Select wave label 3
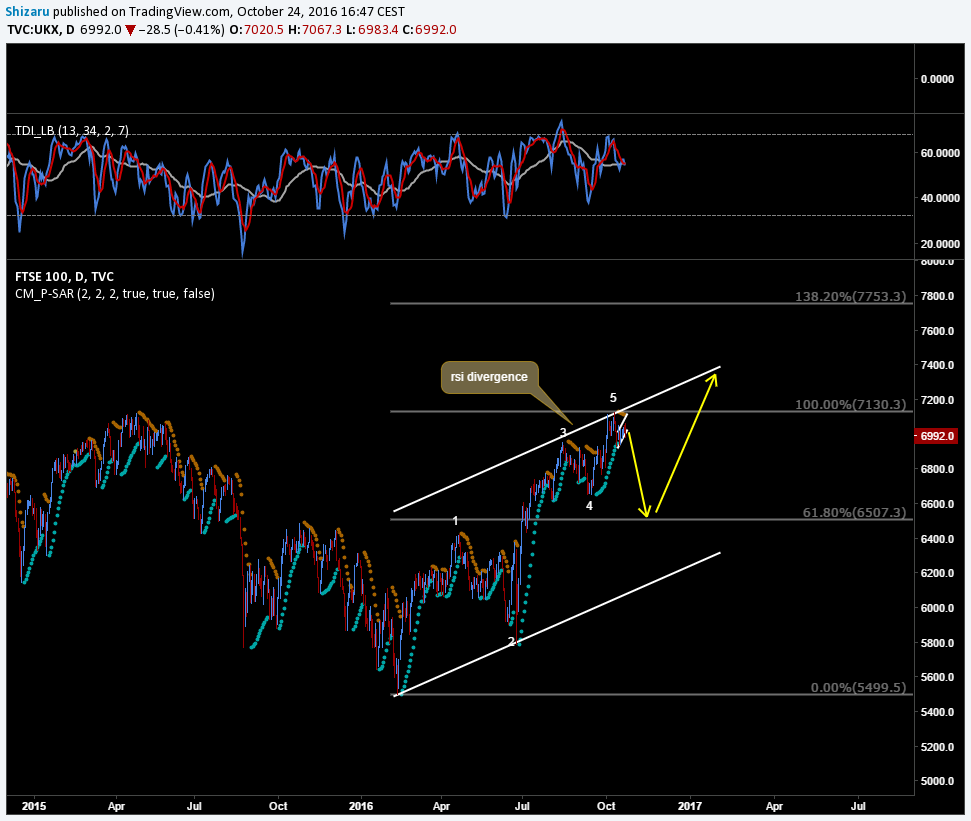The width and height of the screenshot is (971, 821). (x=563, y=432)
